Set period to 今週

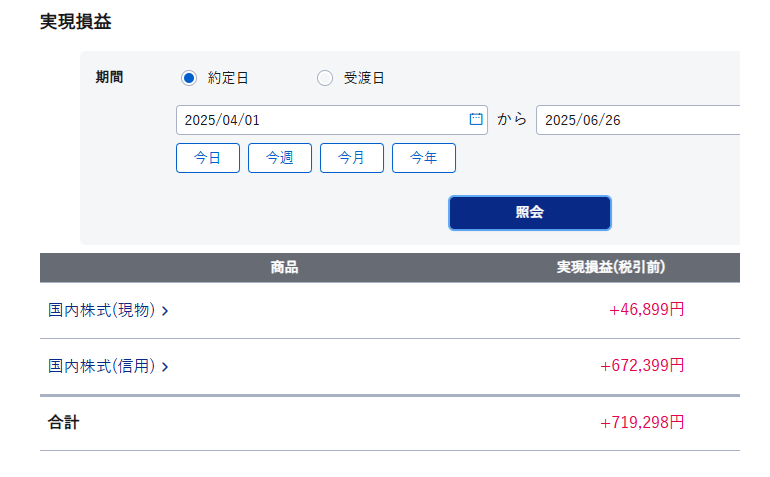coord(280,158)
